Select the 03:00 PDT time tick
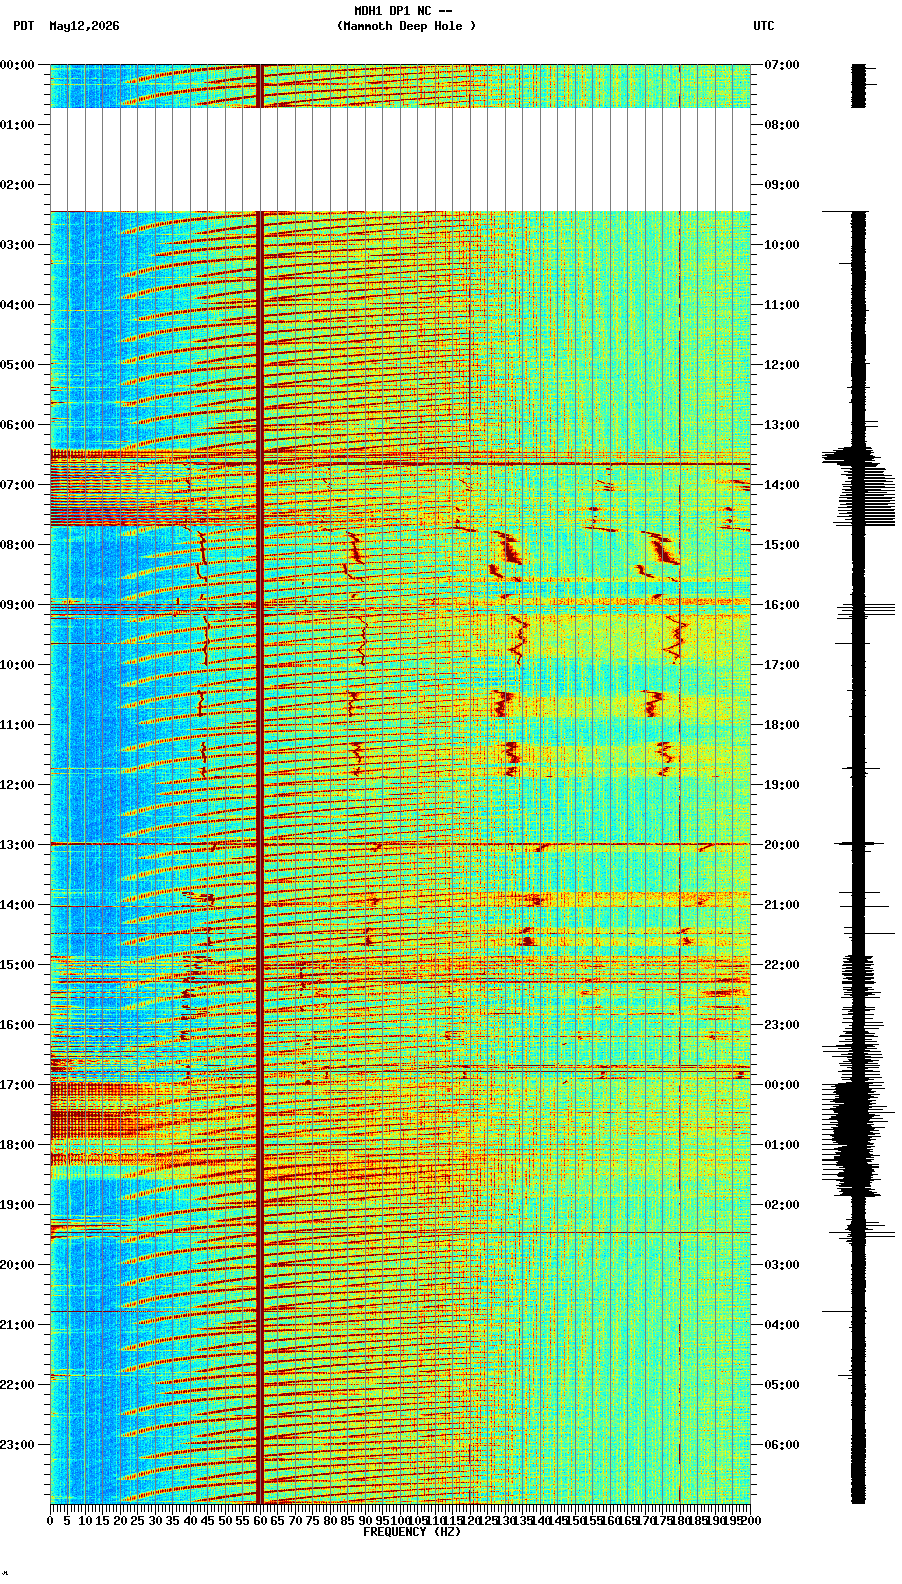The height and width of the screenshot is (1584, 902). [x=17, y=244]
